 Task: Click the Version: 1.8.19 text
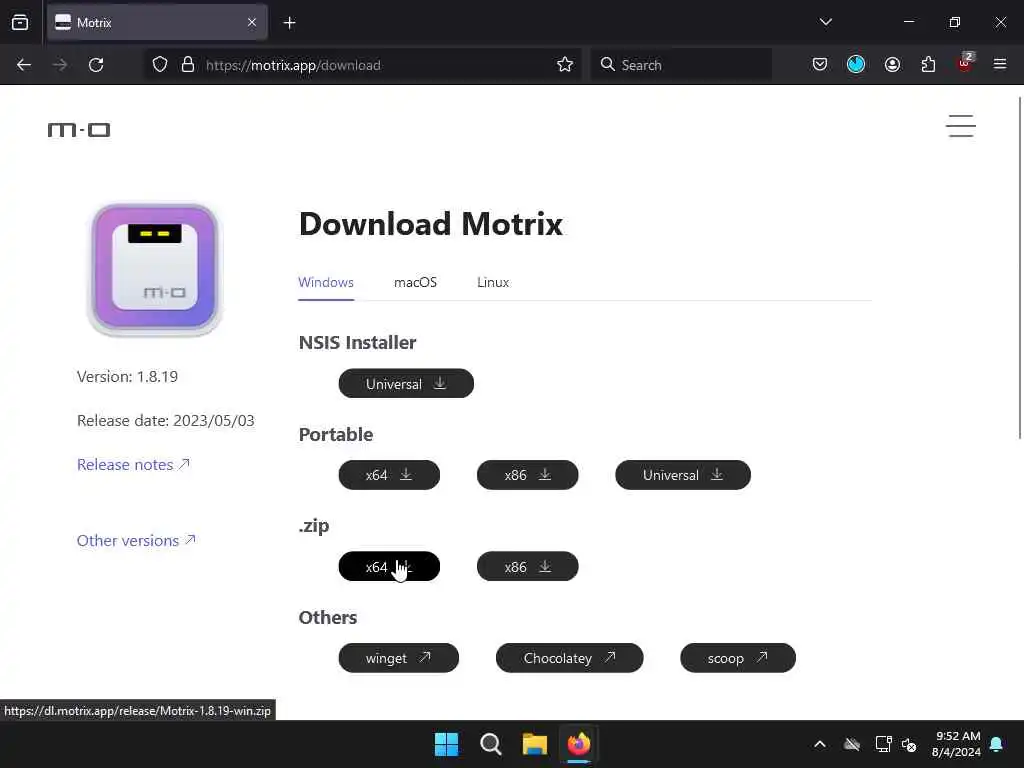click(x=127, y=377)
